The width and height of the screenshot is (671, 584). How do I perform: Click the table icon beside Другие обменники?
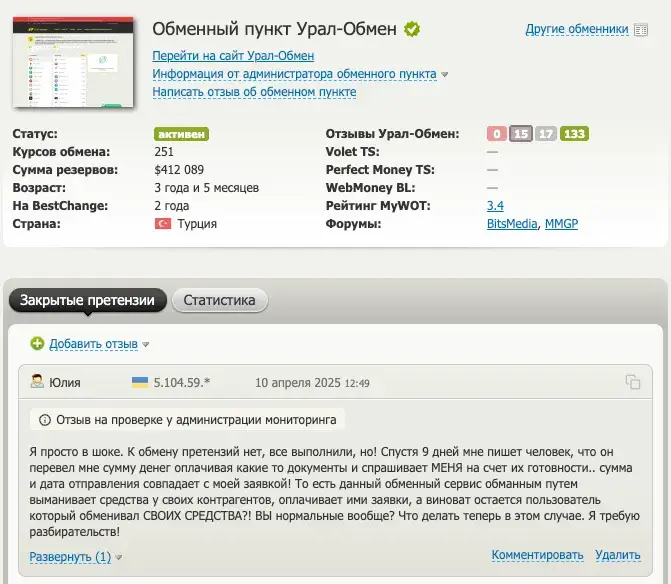(x=641, y=30)
